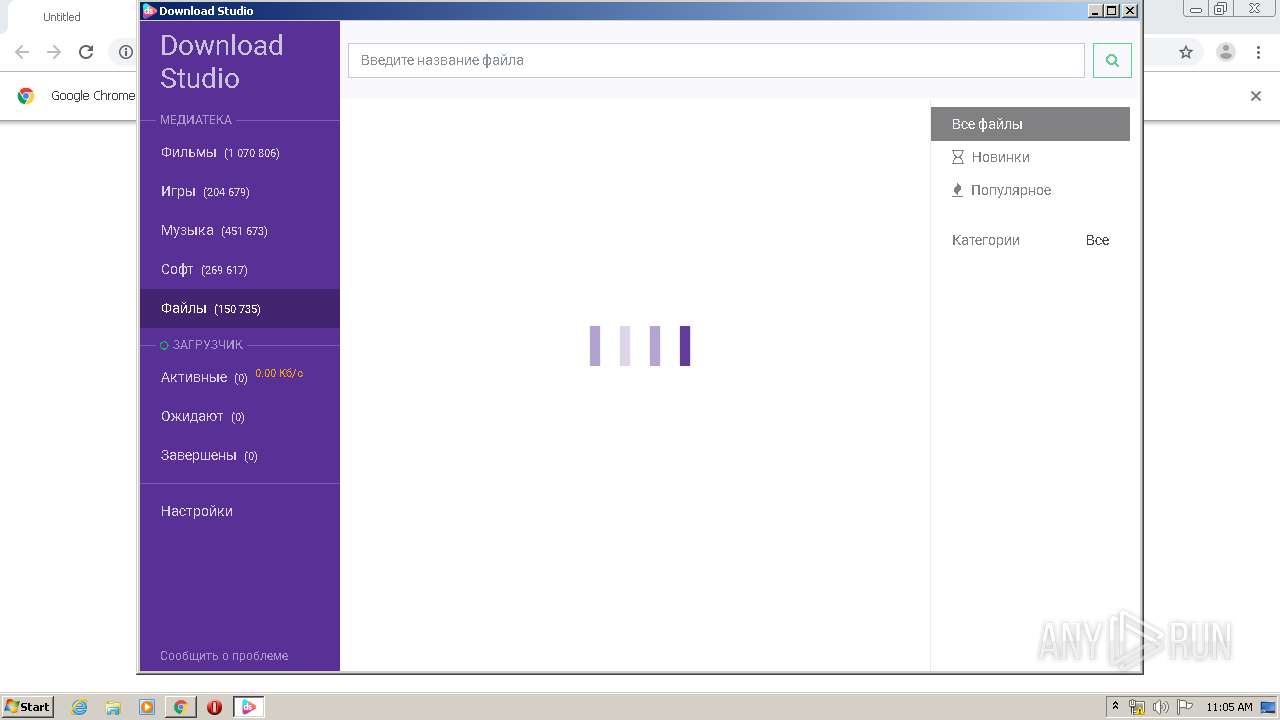Click the Download Studio taskbar button
The image size is (1280, 720).
[x=248, y=707]
